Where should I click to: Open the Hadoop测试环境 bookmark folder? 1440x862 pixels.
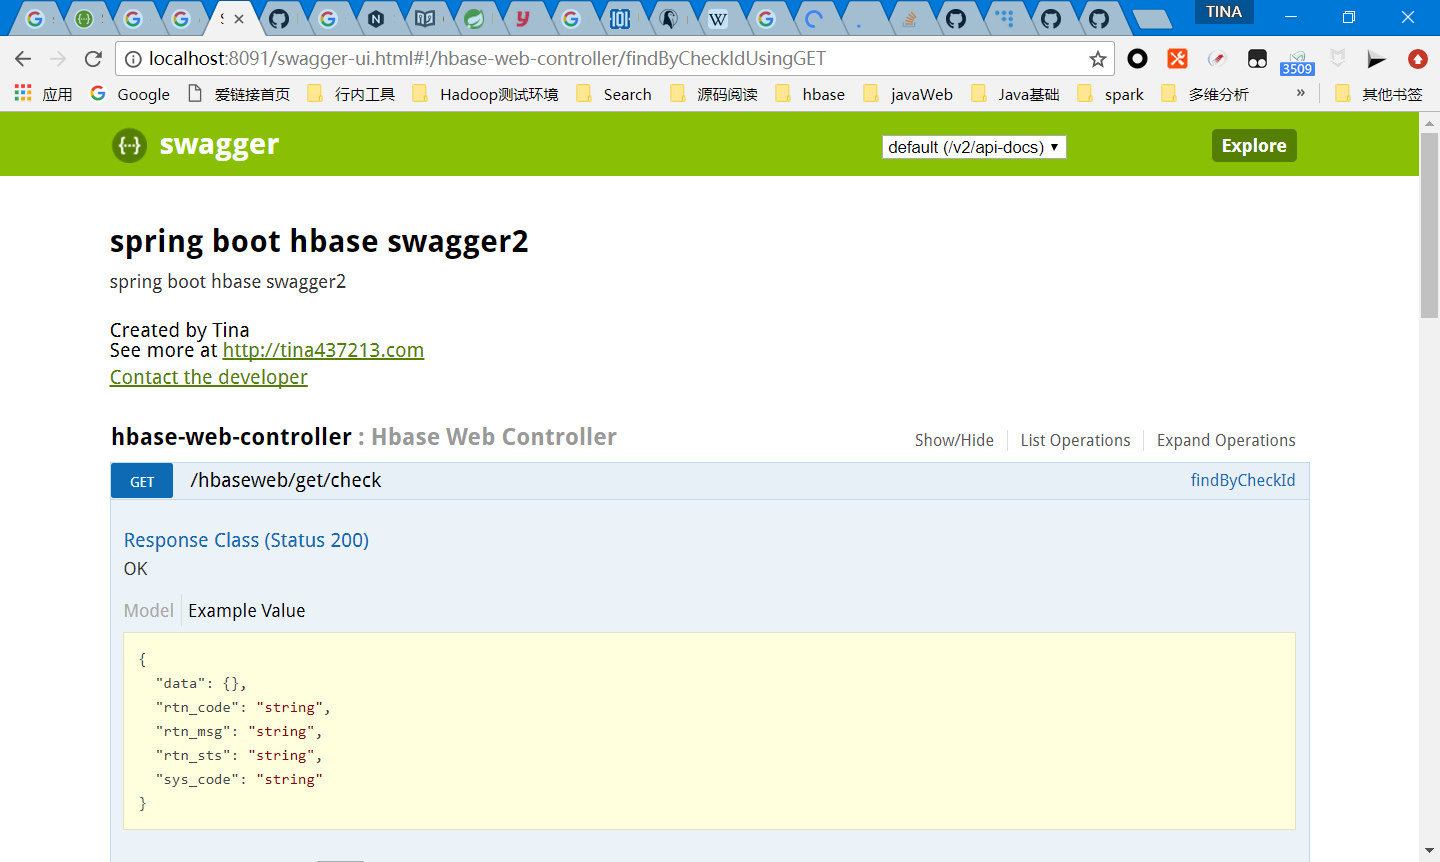pos(486,94)
